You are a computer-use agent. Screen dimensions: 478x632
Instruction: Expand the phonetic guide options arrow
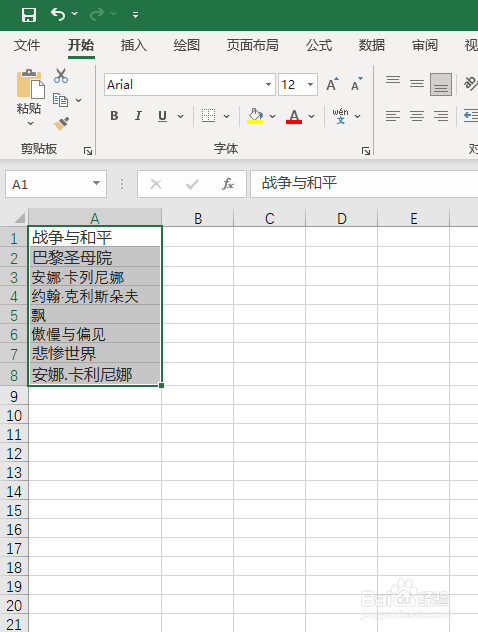tap(357, 116)
